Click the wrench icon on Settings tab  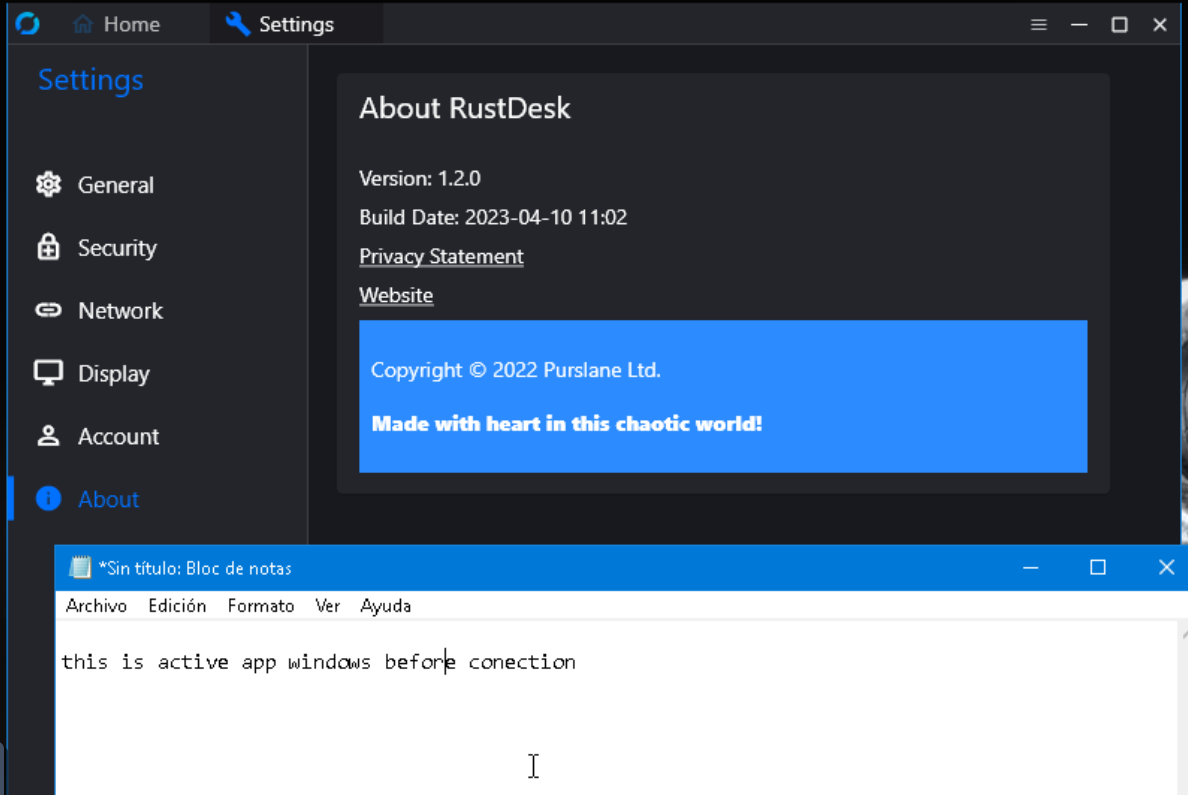(x=237, y=23)
